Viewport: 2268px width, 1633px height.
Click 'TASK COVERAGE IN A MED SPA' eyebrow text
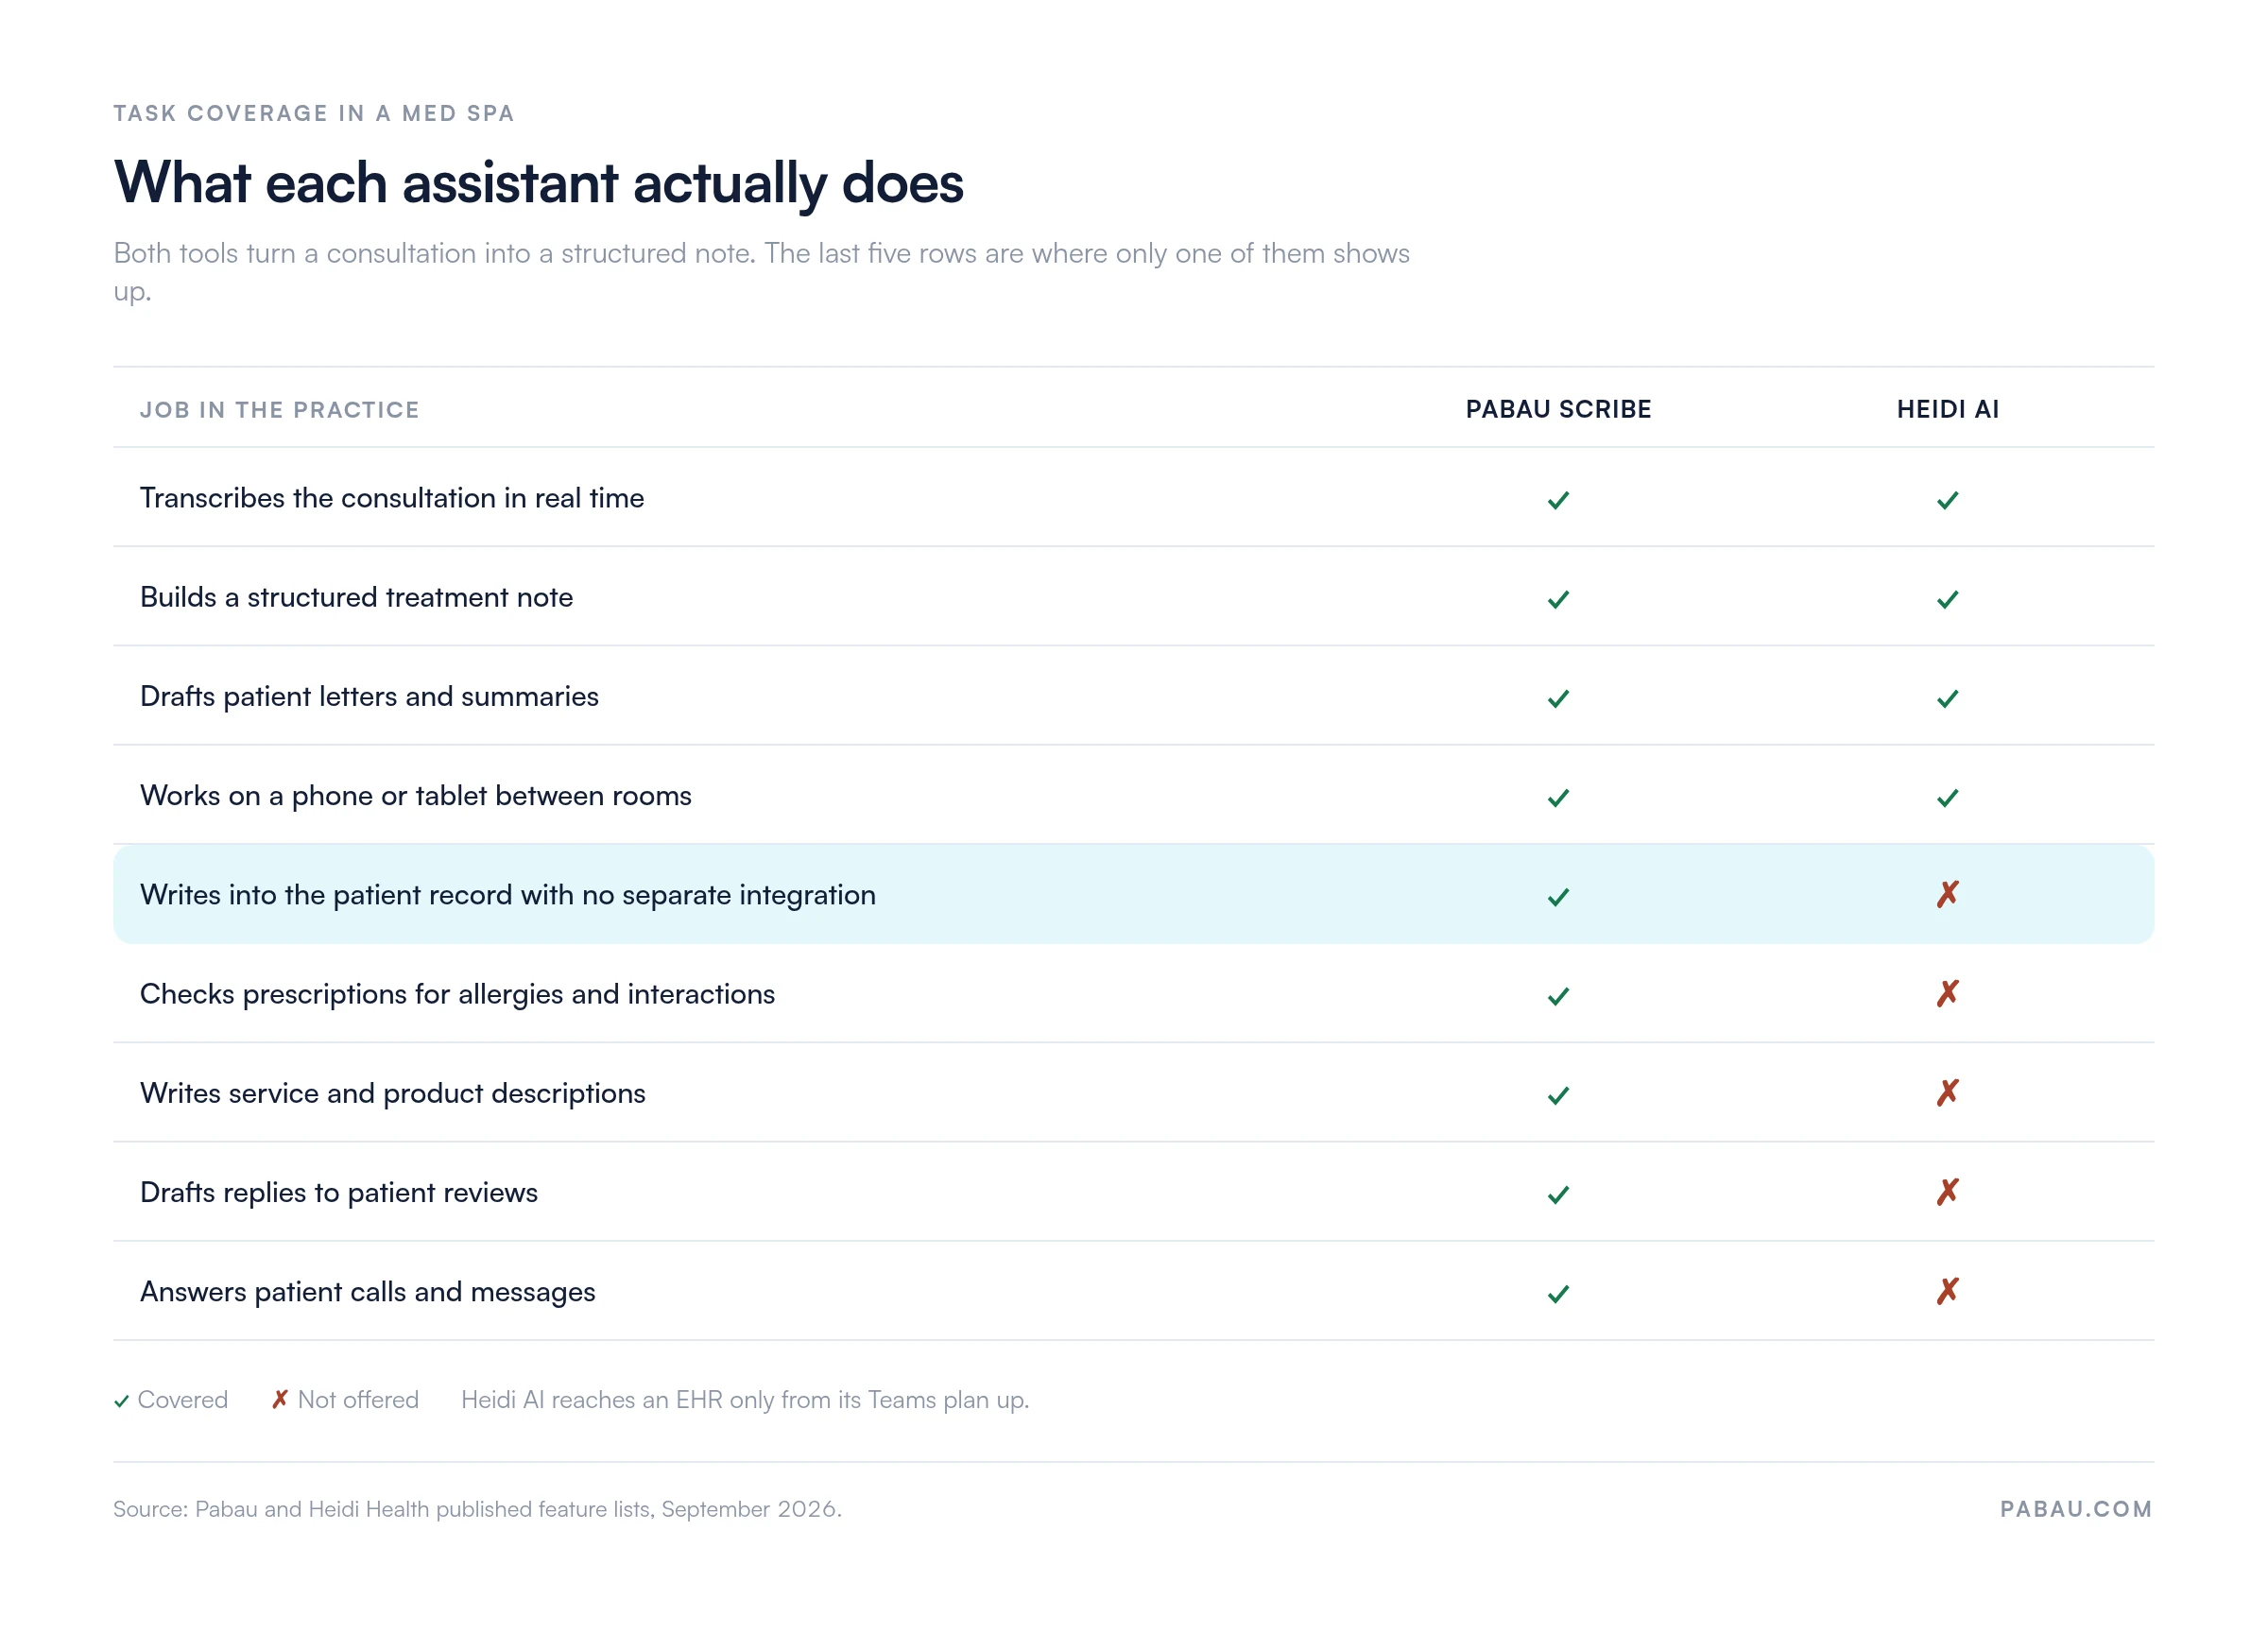pyautogui.click(x=314, y=113)
